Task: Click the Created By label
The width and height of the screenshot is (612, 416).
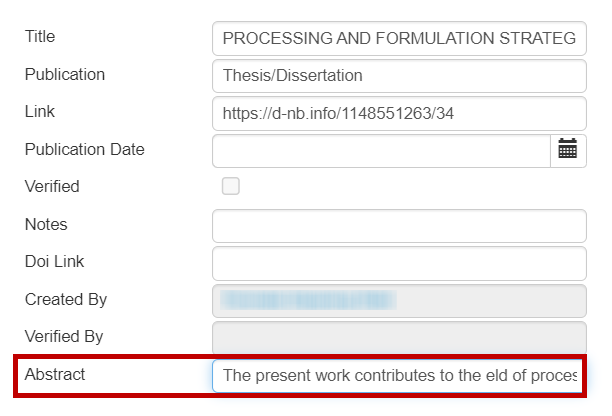Action: click(x=65, y=299)
